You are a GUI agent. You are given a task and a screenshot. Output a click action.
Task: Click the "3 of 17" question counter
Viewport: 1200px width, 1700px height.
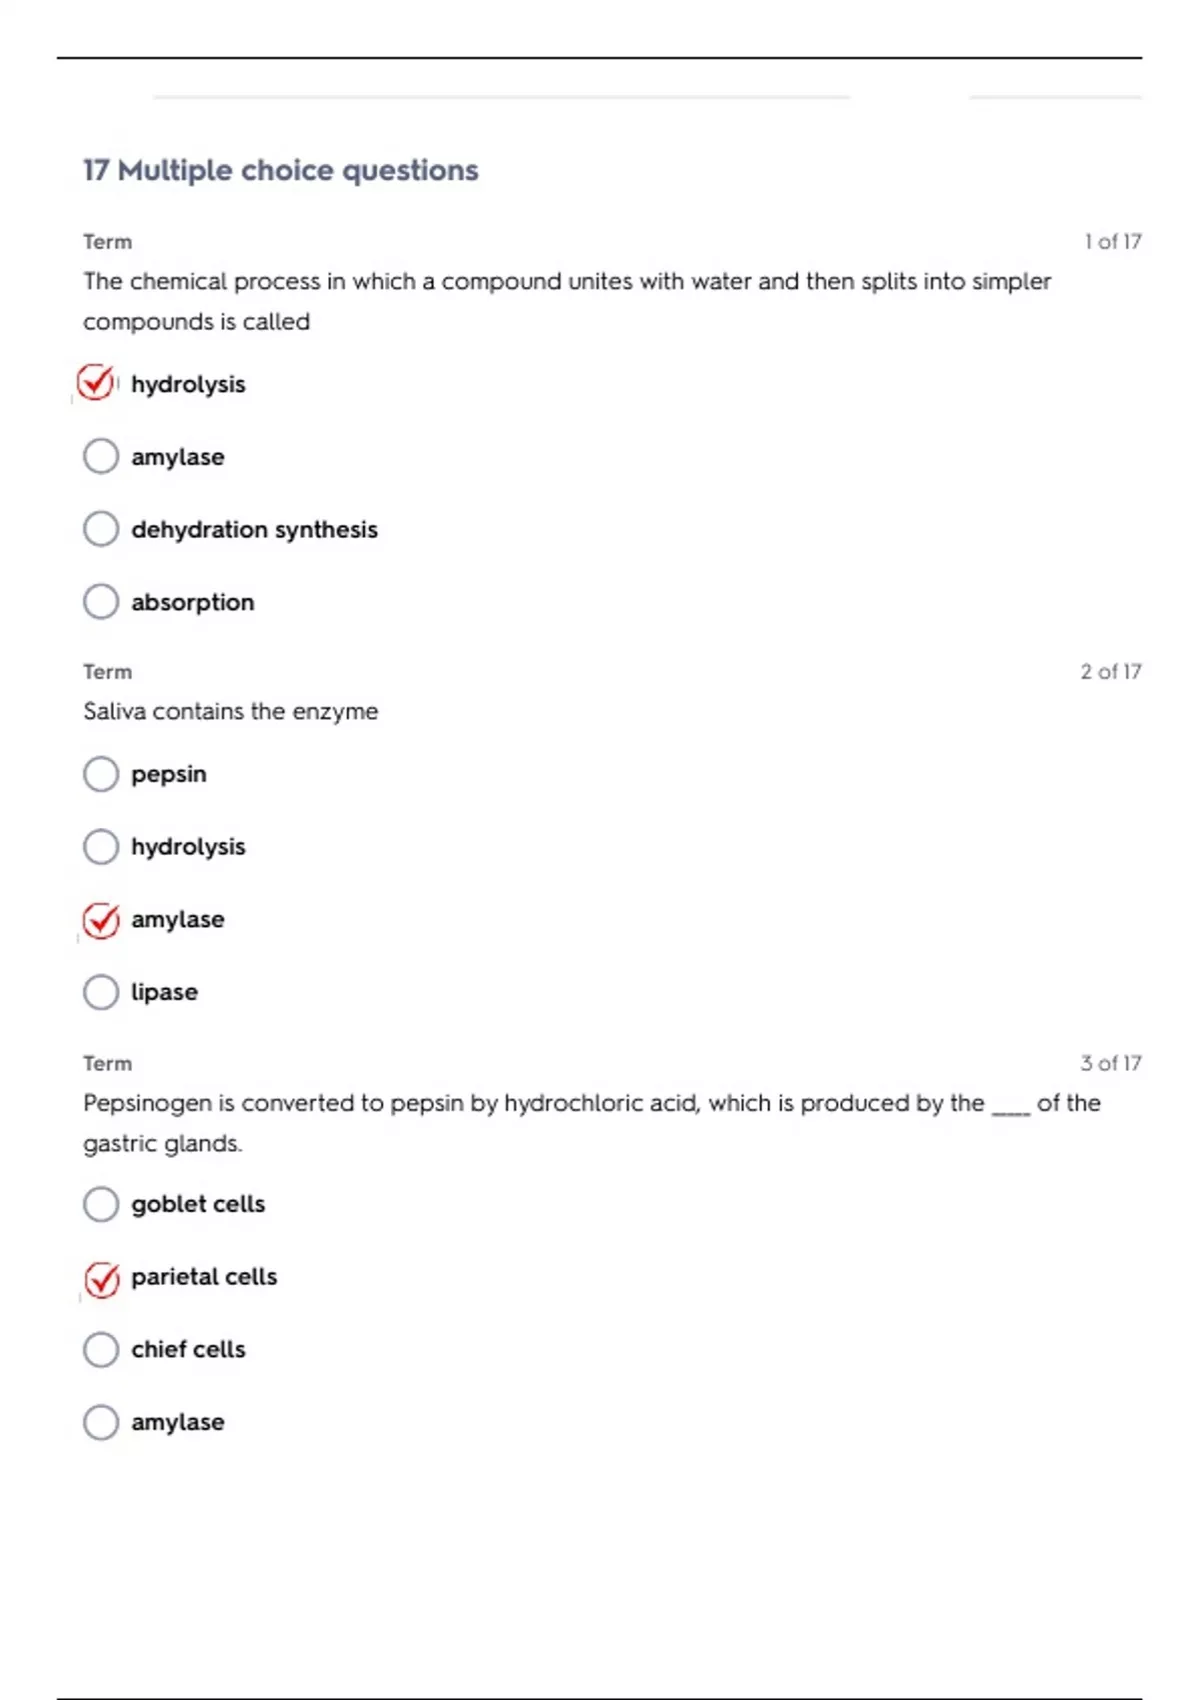[x=1110, y=1063]
